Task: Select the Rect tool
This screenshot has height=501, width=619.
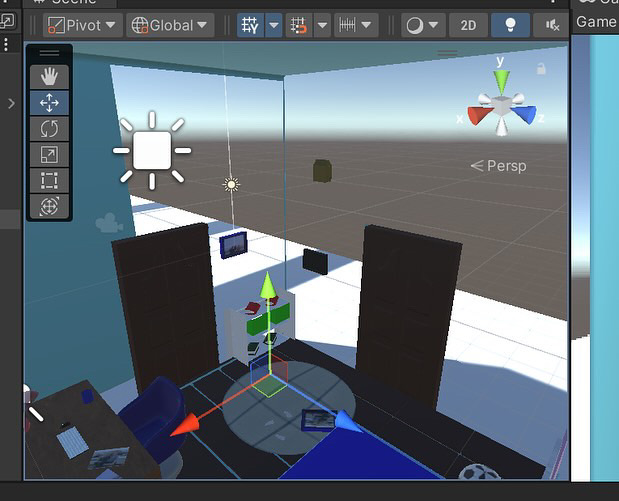Action: tap(49, 180)
